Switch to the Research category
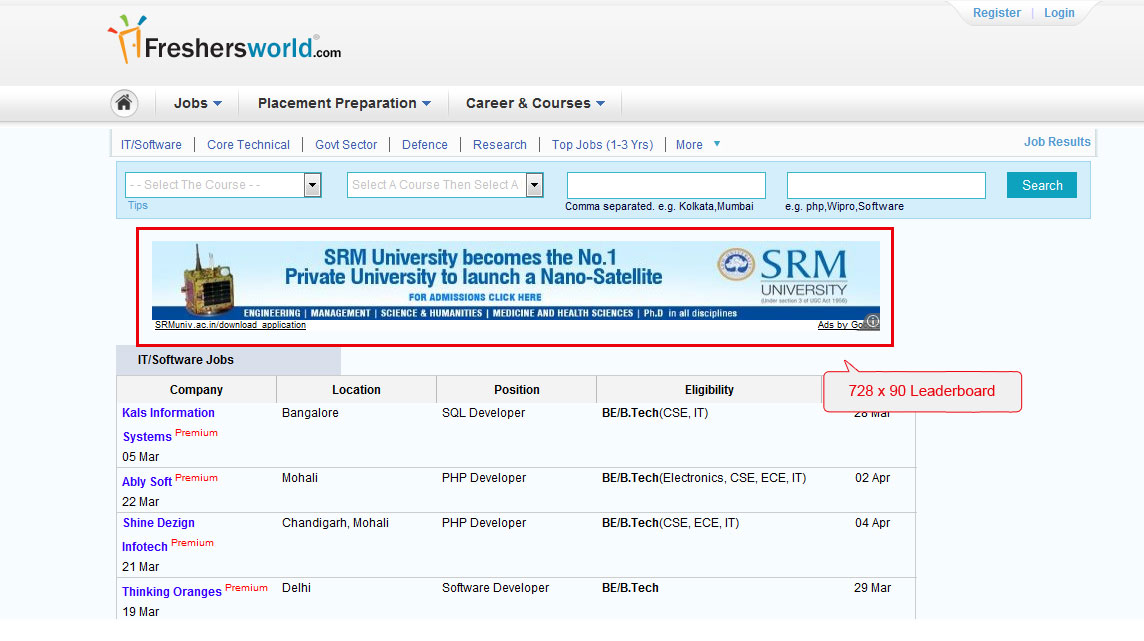The width and height of the screenshot is (1144, 641). pyautogui.click(x=500, y=144)
